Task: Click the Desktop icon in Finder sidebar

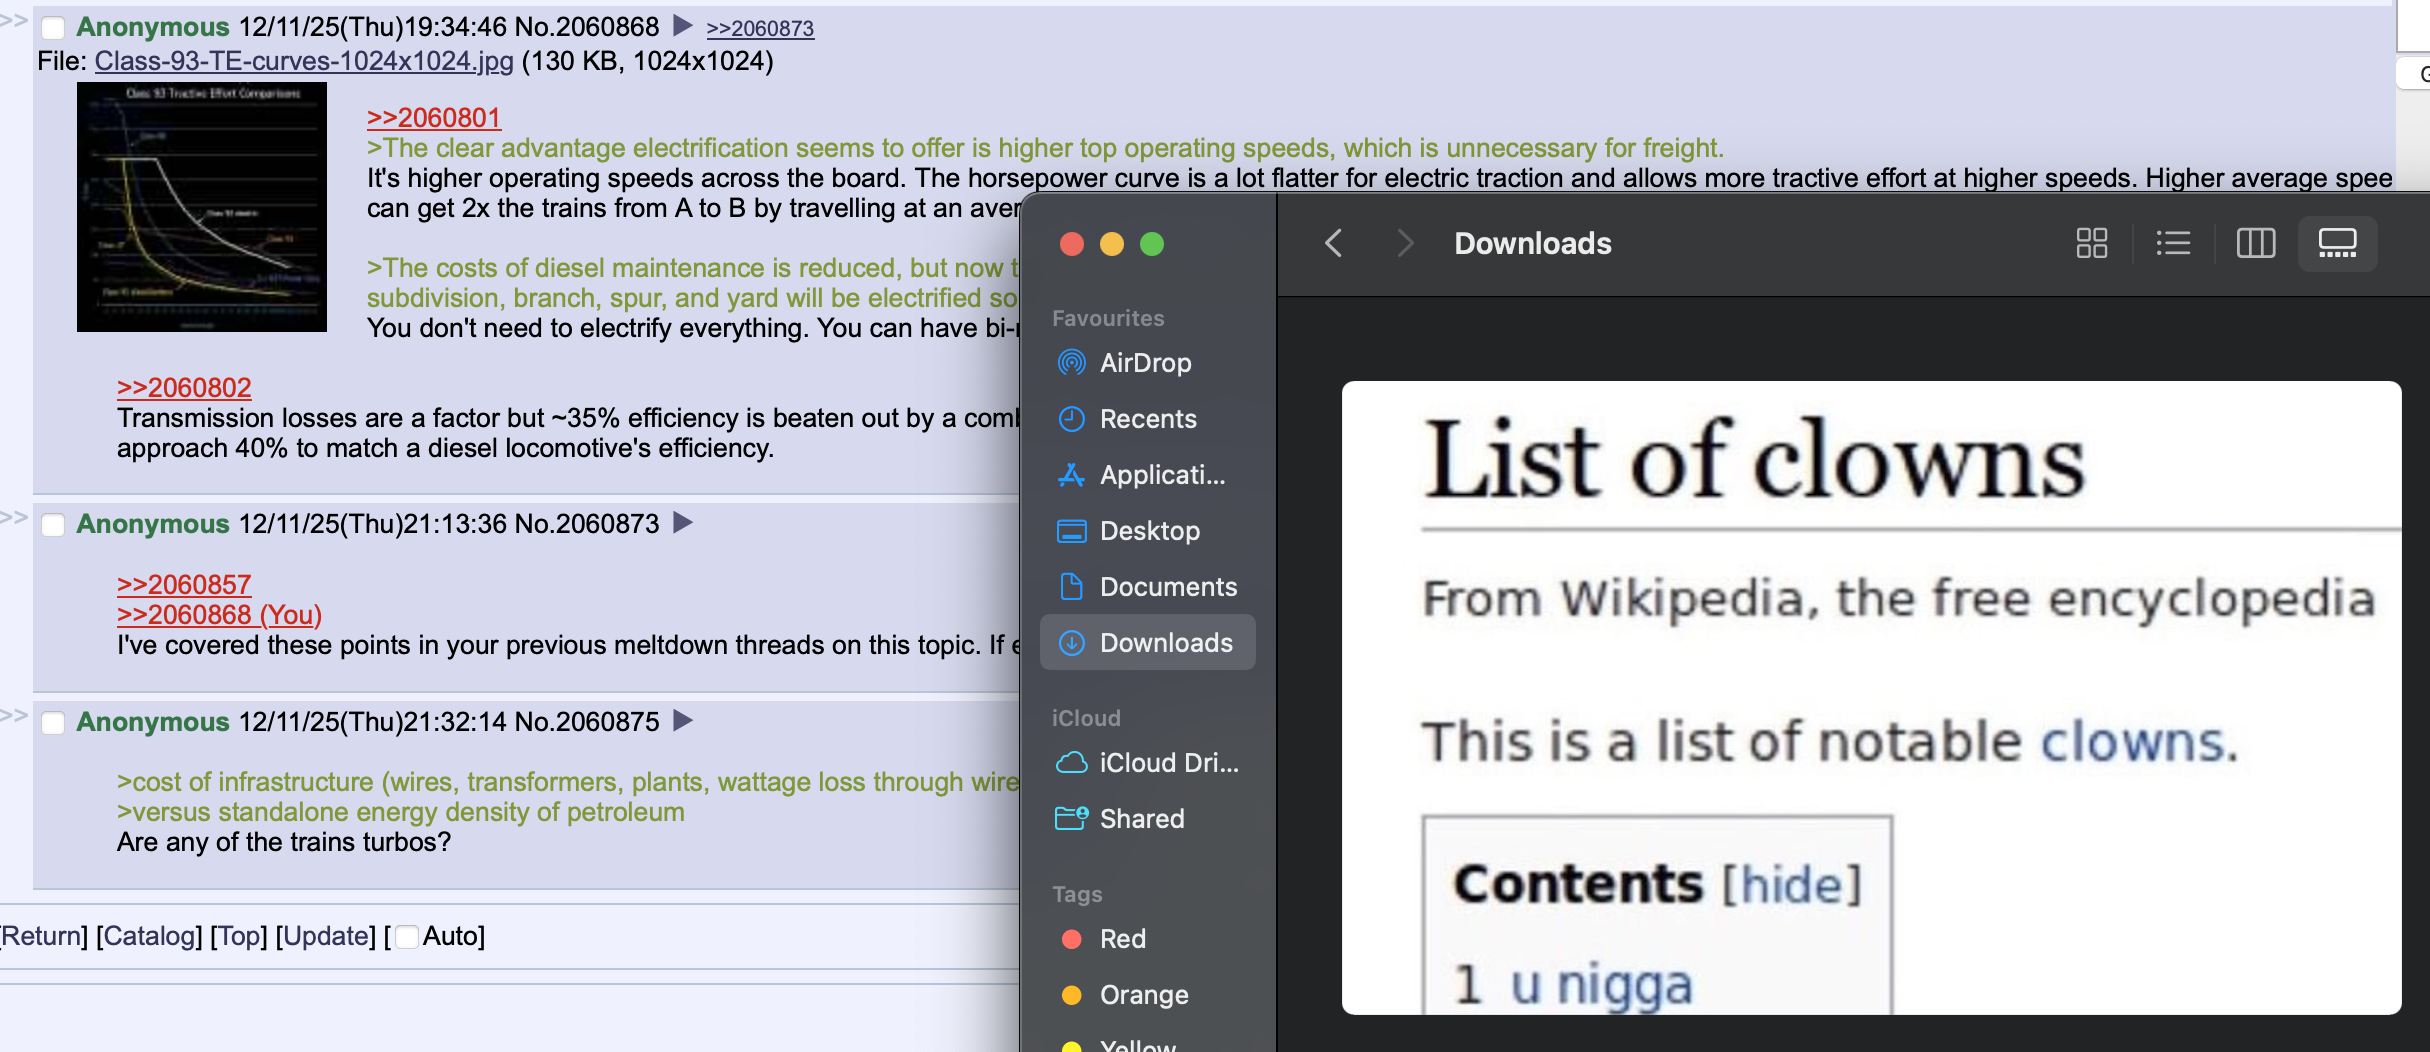Action: tap(1071, 531)
